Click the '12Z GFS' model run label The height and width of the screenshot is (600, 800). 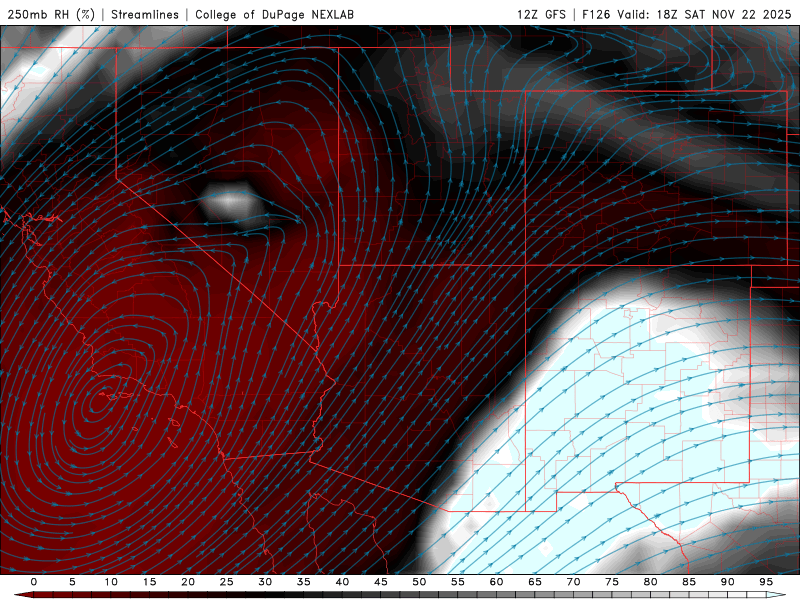pos(541,14)
